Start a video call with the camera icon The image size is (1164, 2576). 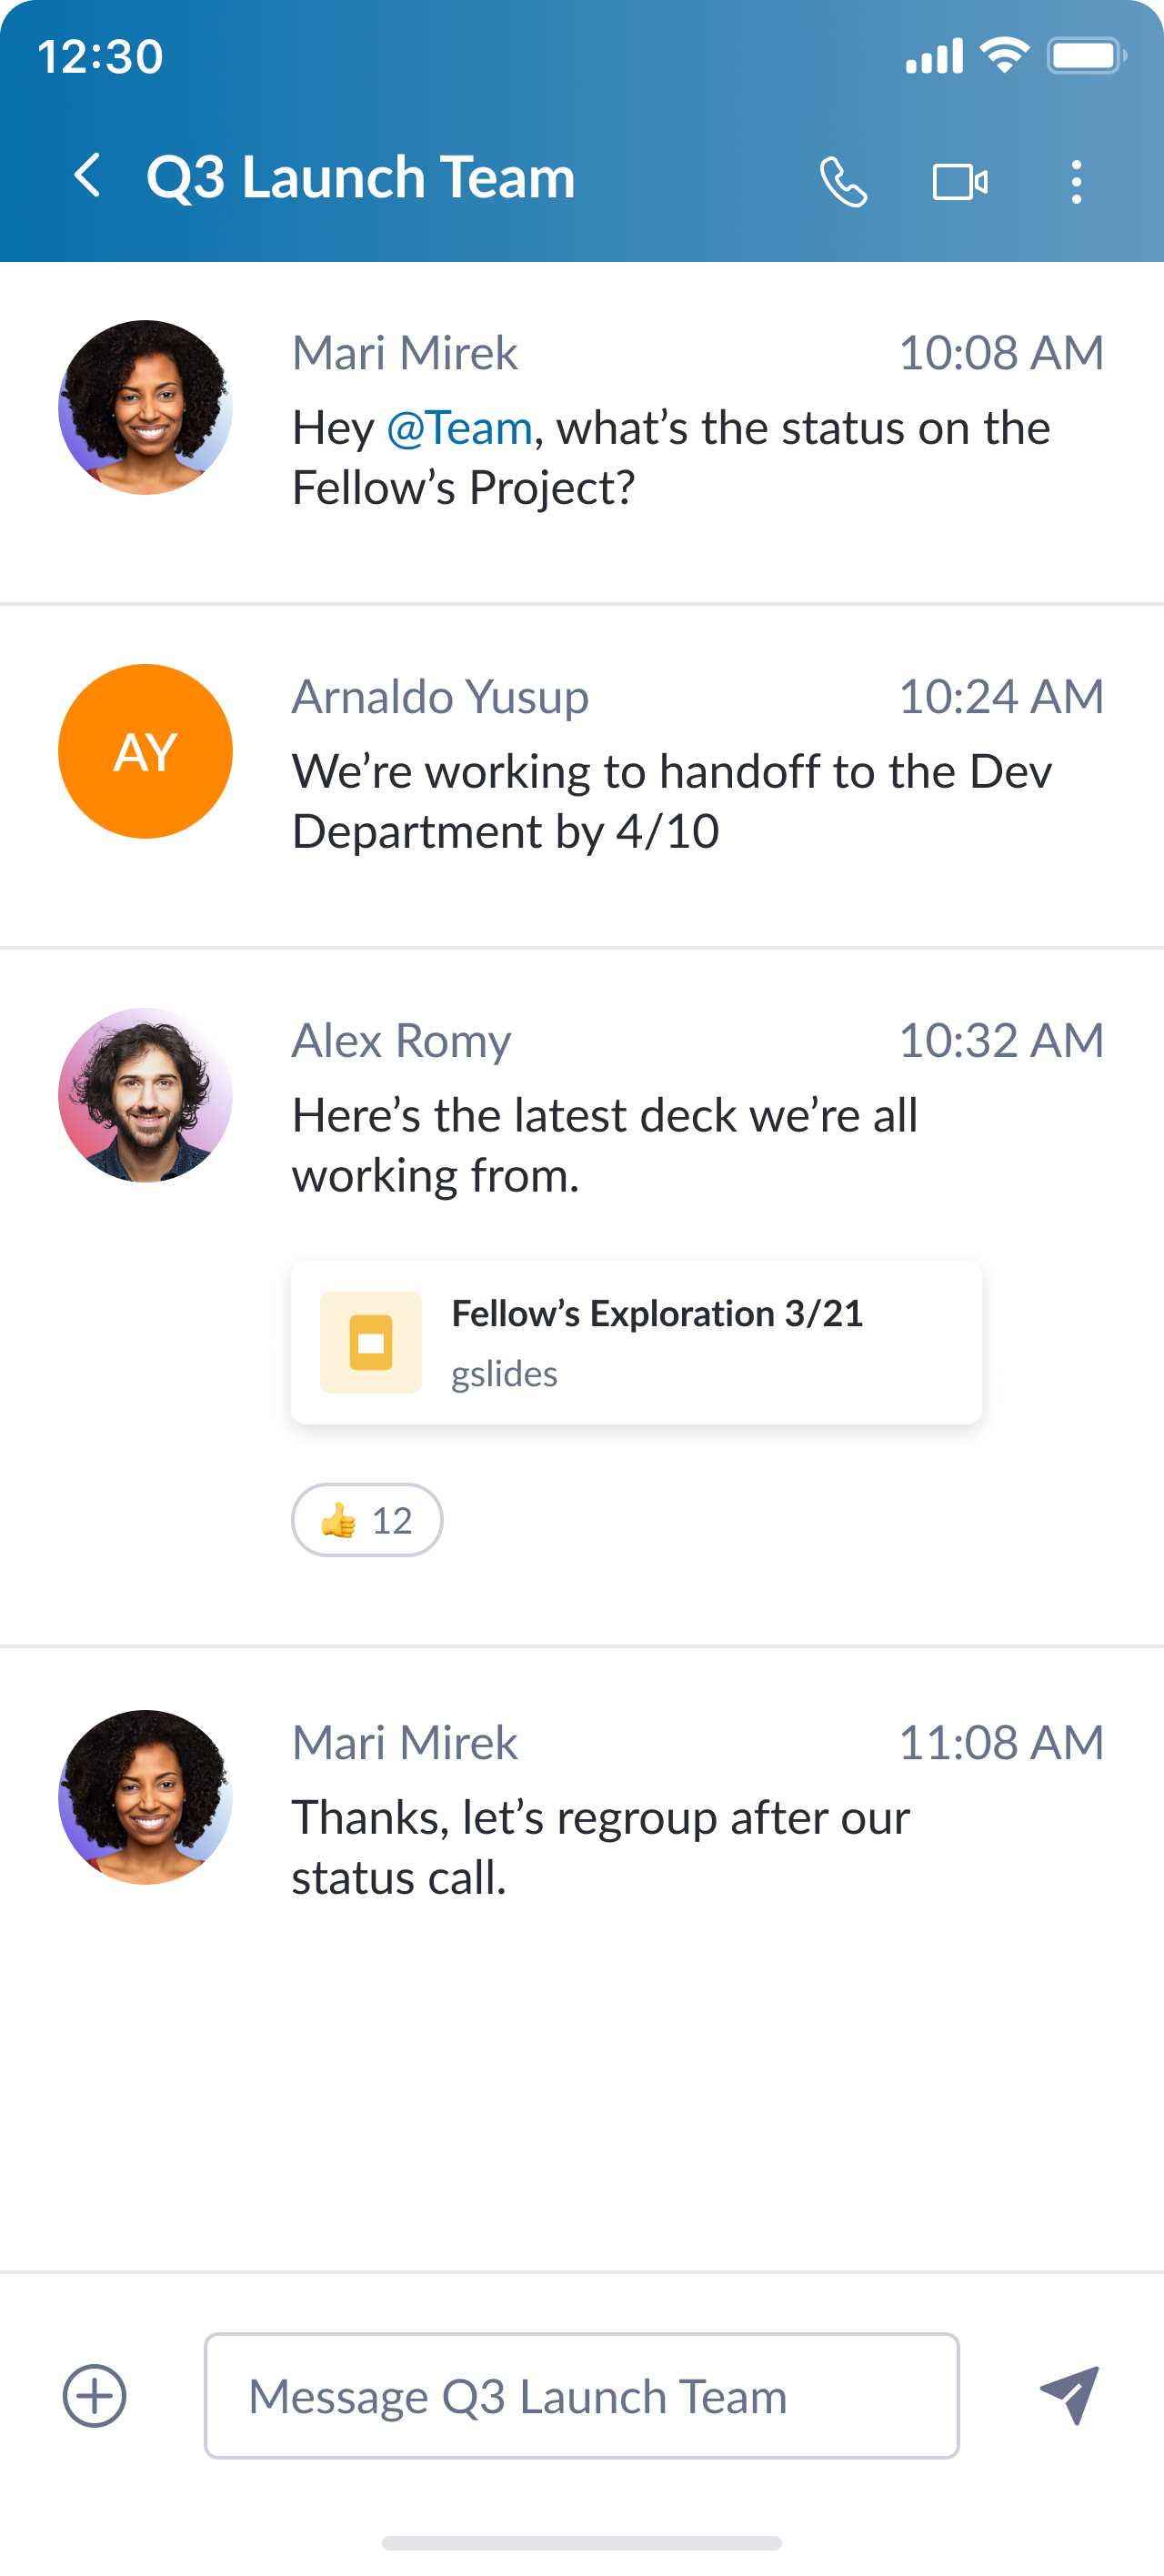click(x=960, y=182)
